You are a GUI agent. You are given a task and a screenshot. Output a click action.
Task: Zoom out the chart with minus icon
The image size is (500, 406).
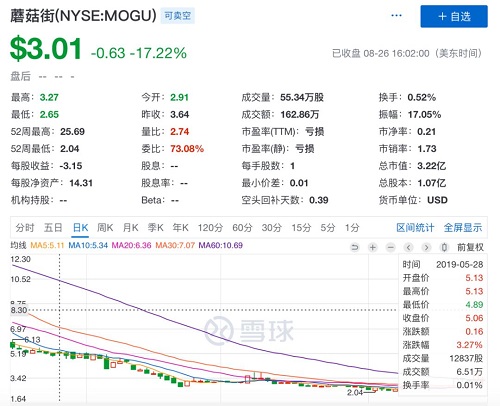391,247
